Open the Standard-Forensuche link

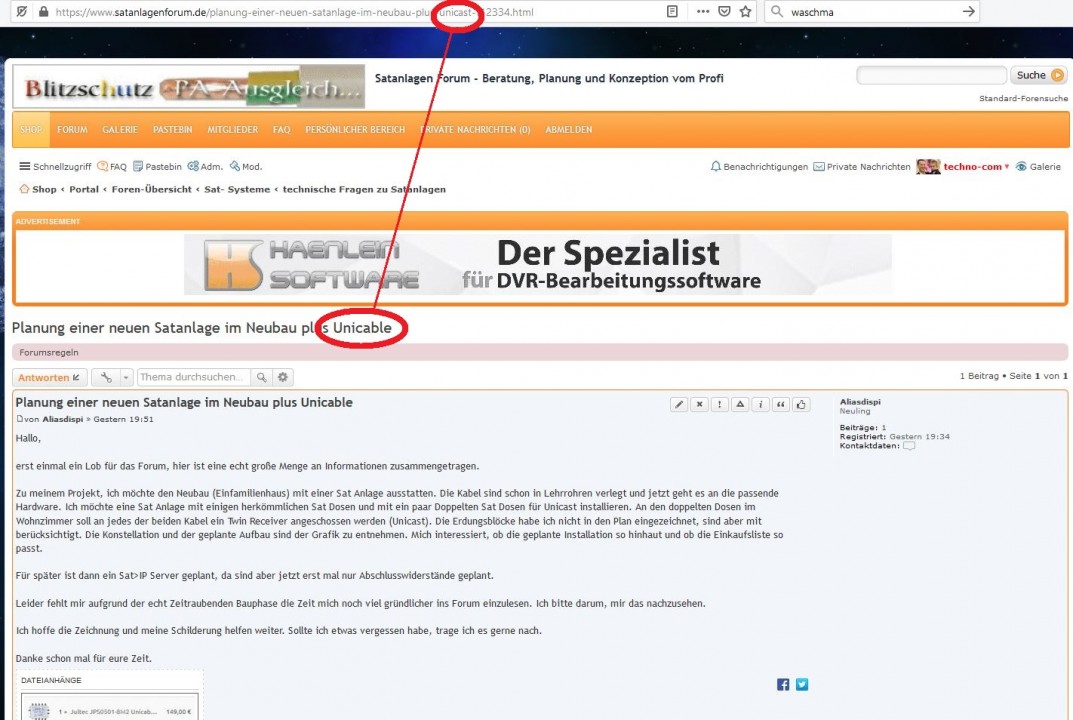(1023, 99)
